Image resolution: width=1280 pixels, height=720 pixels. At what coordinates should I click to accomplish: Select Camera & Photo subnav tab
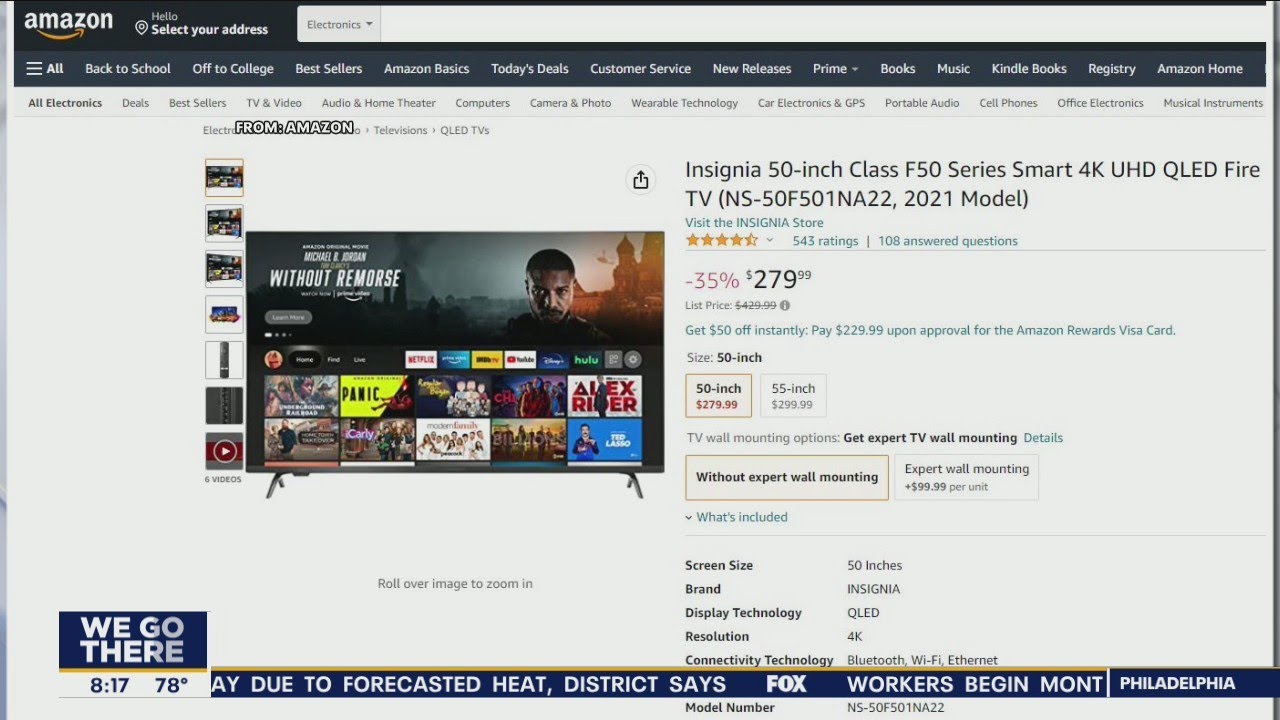click(571, 103)
